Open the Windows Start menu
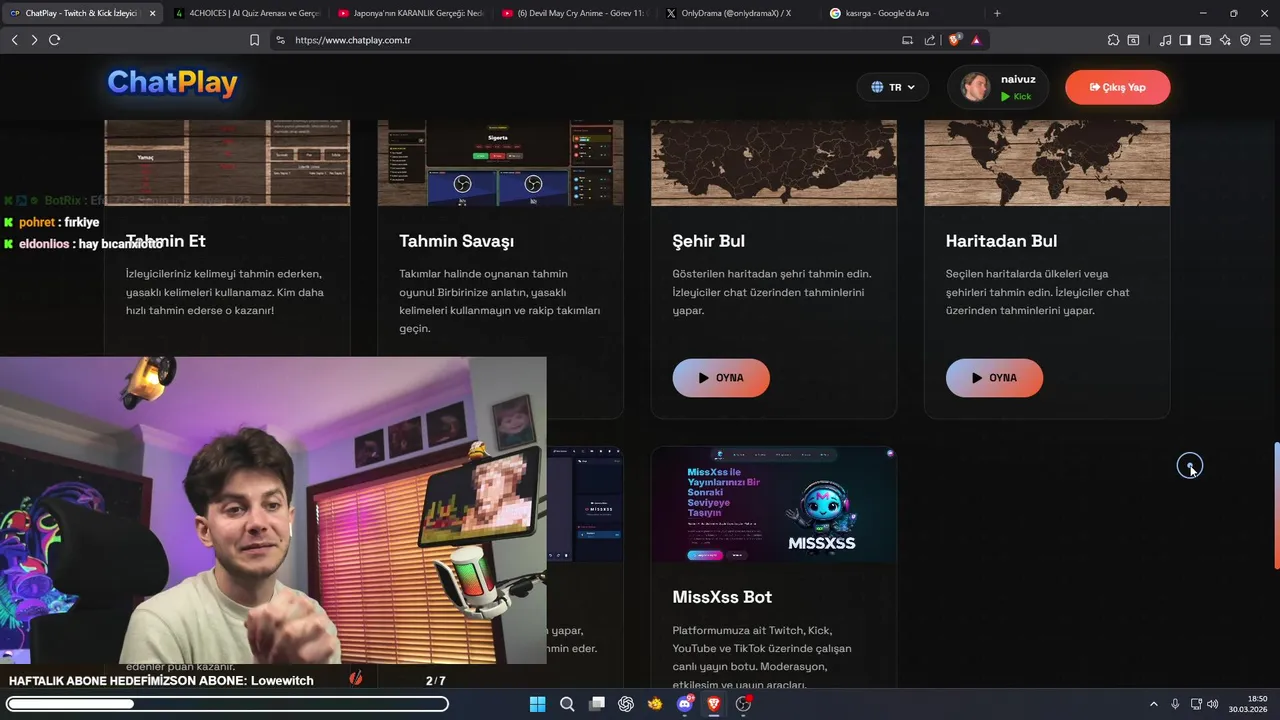Image resolution: width=1280 pixels, height=720 pixels. pos(537,704)
